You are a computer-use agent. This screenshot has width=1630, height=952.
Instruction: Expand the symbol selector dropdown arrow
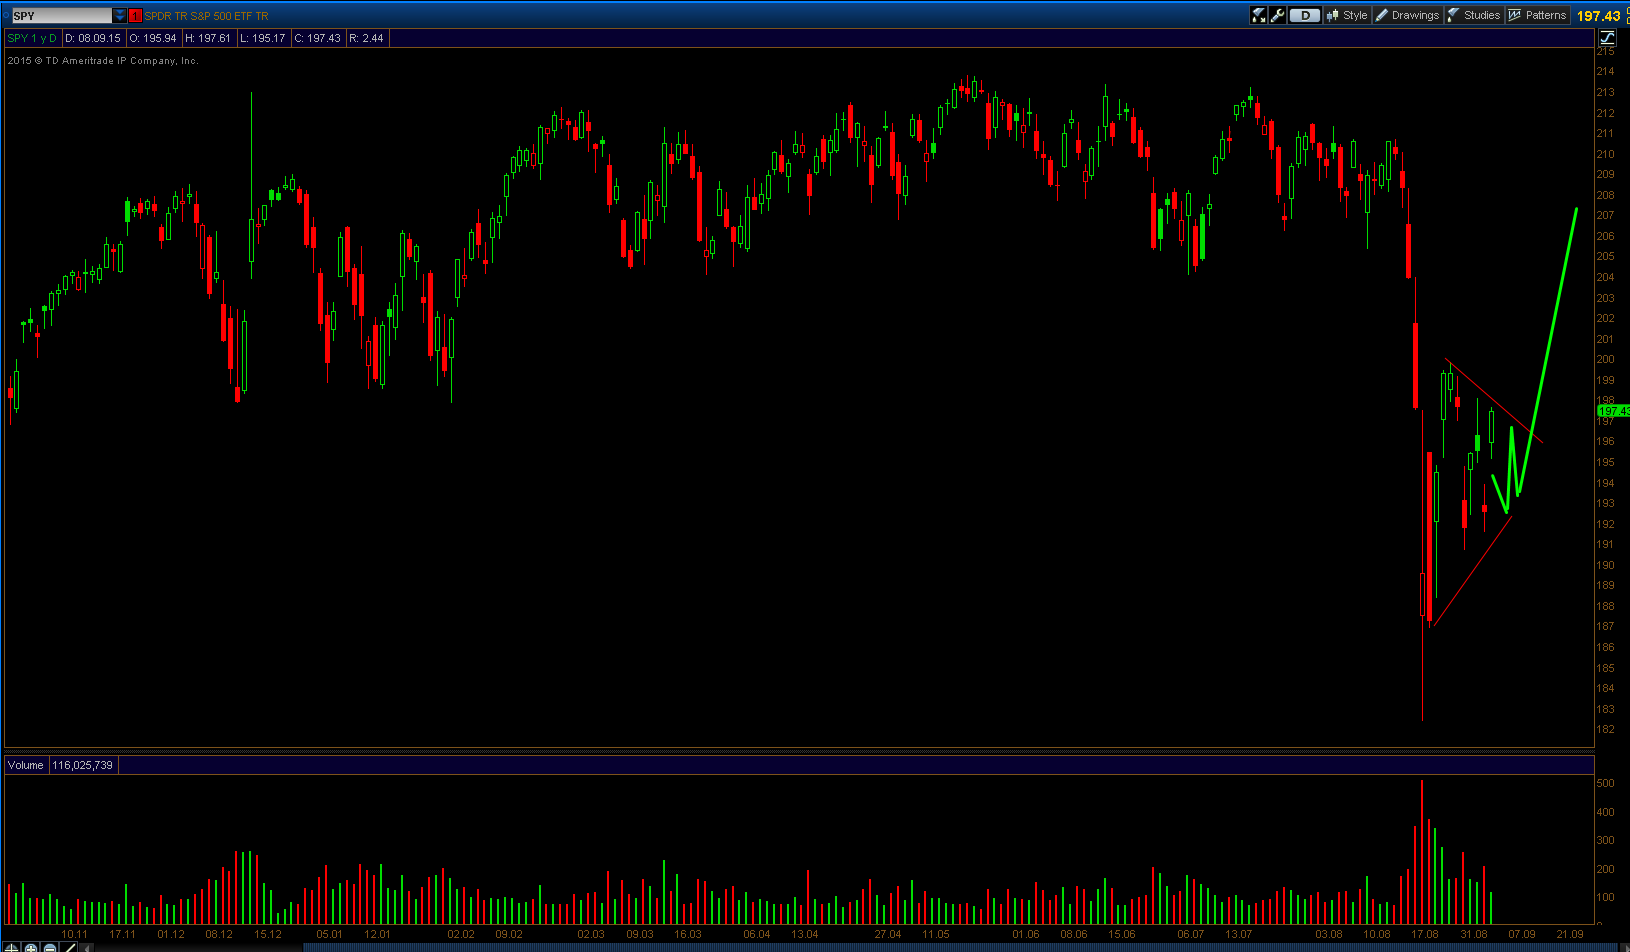[x=120, y=15]
